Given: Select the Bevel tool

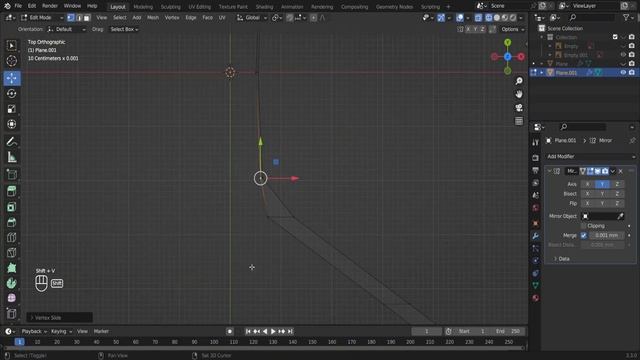Looking at the screenshot, I should [11, 222].
